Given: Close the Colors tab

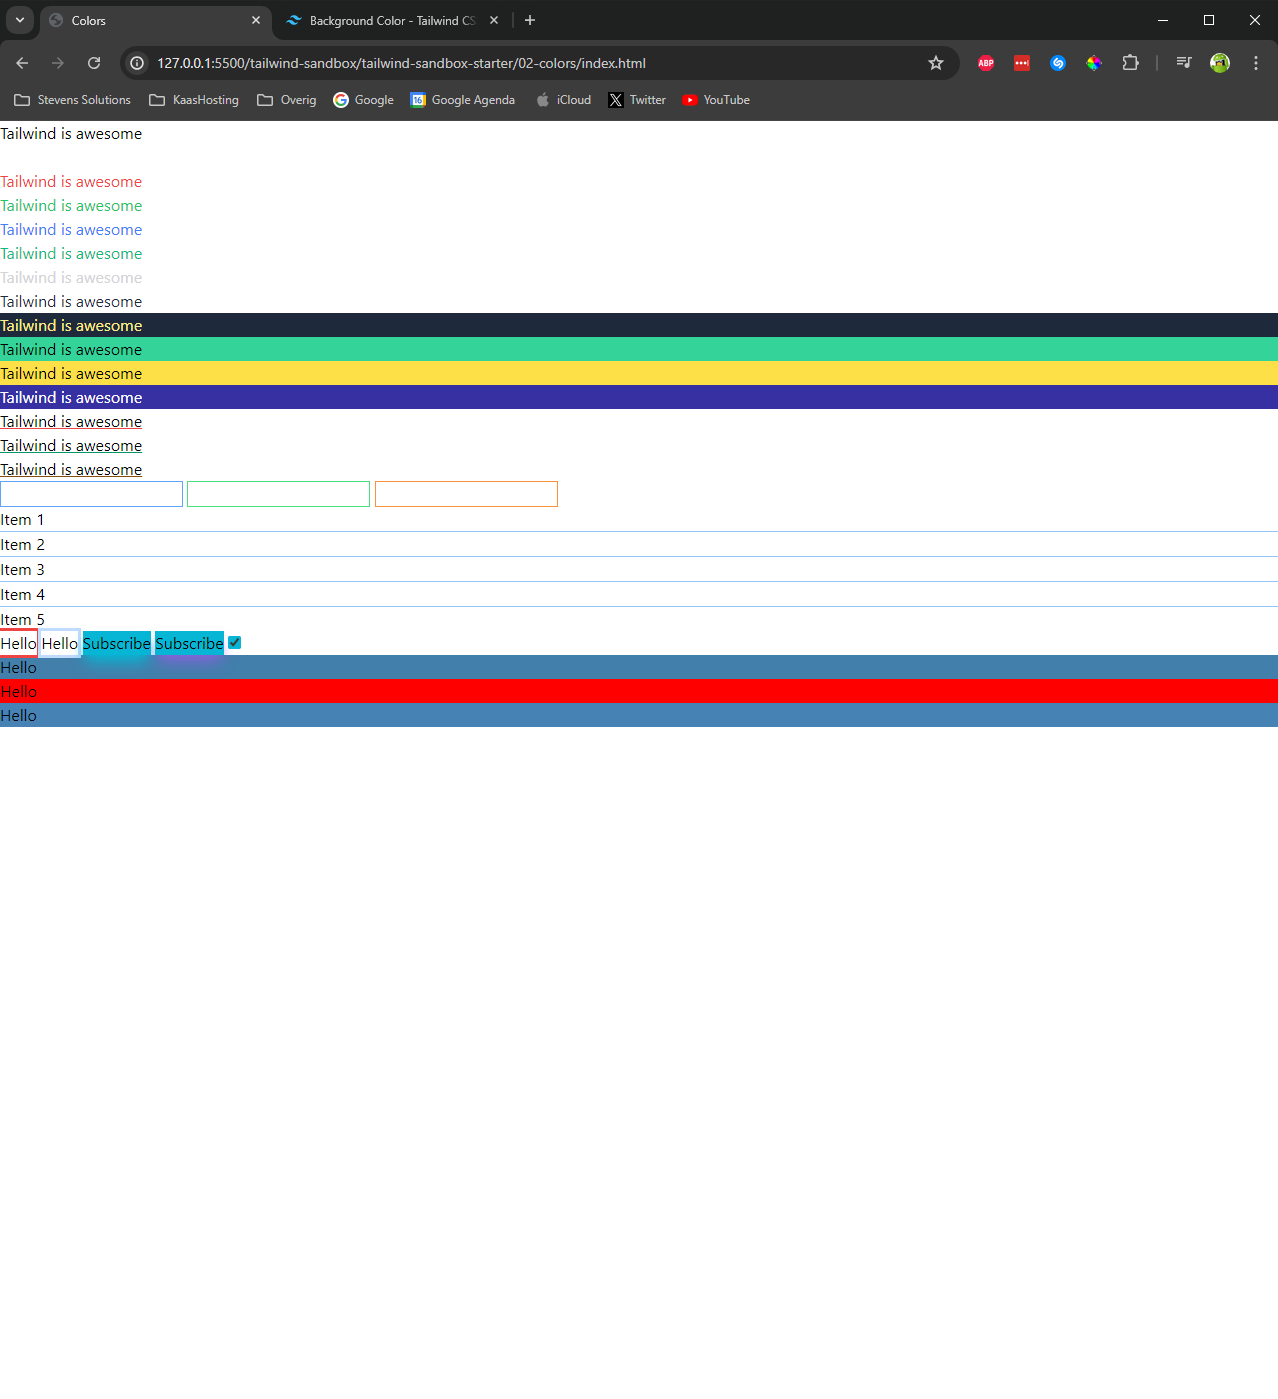Looking at the screenshot, I should click(256, 20).
